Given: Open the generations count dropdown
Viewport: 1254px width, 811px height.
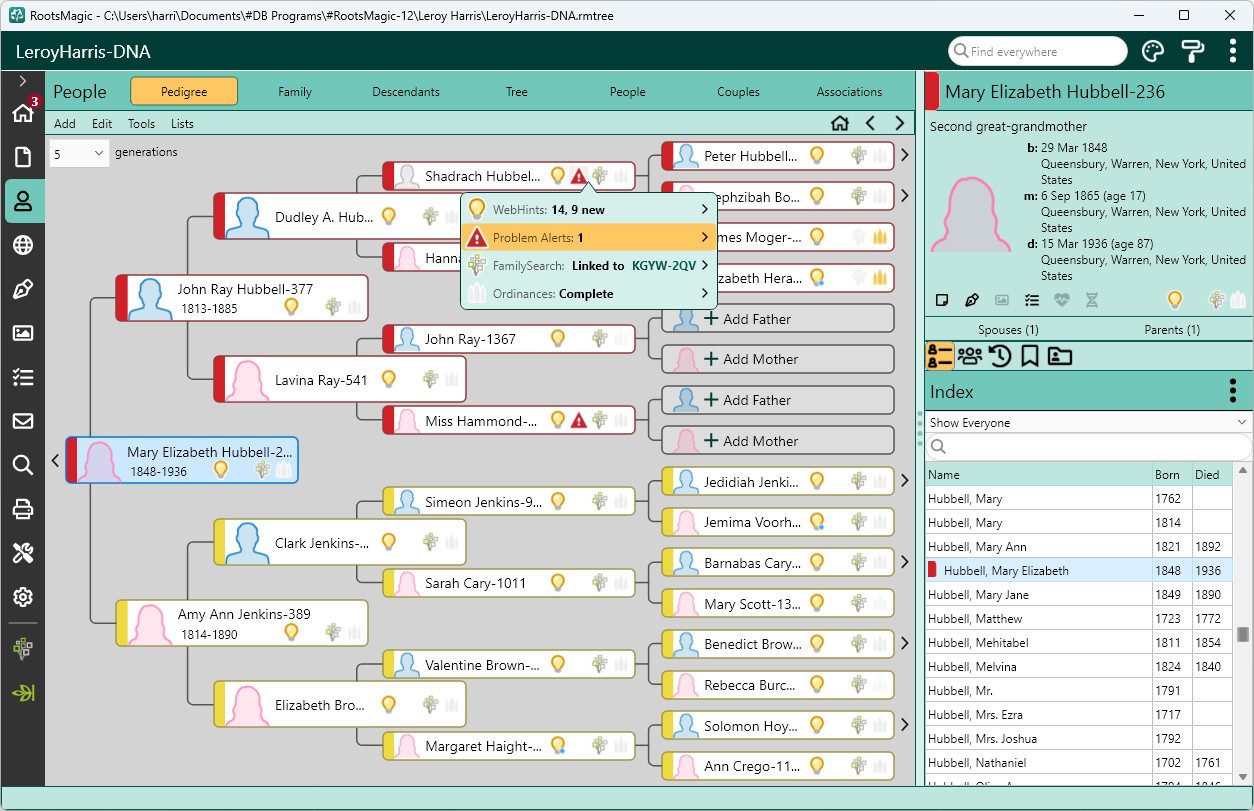Looking at the screenshot, I should pos(79,153).
